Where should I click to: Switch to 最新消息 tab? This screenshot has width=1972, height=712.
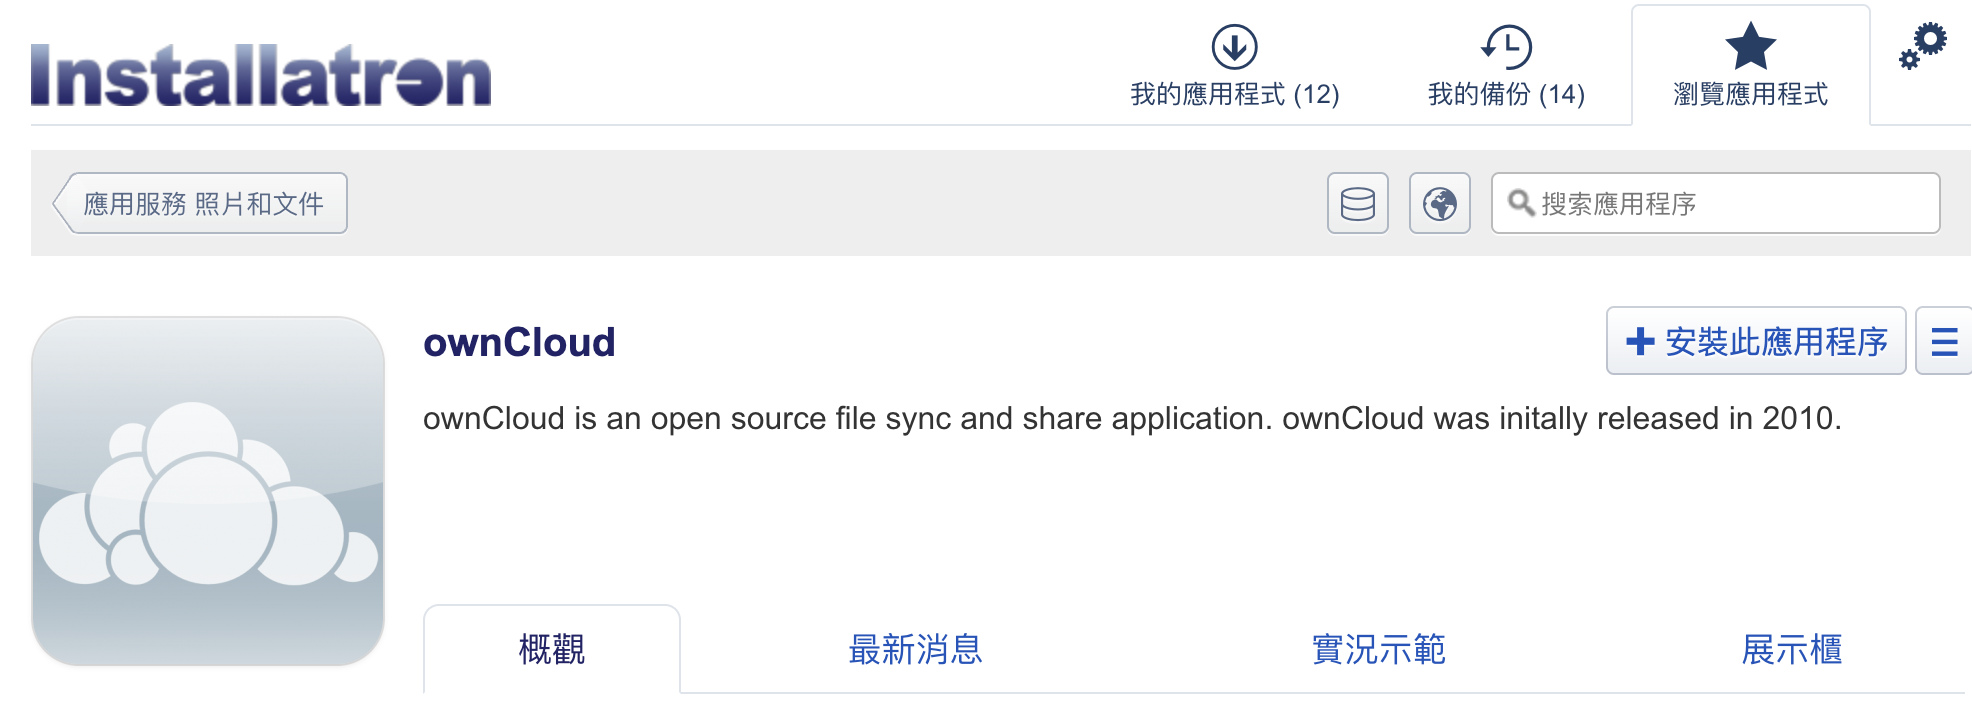coord(915,650)
